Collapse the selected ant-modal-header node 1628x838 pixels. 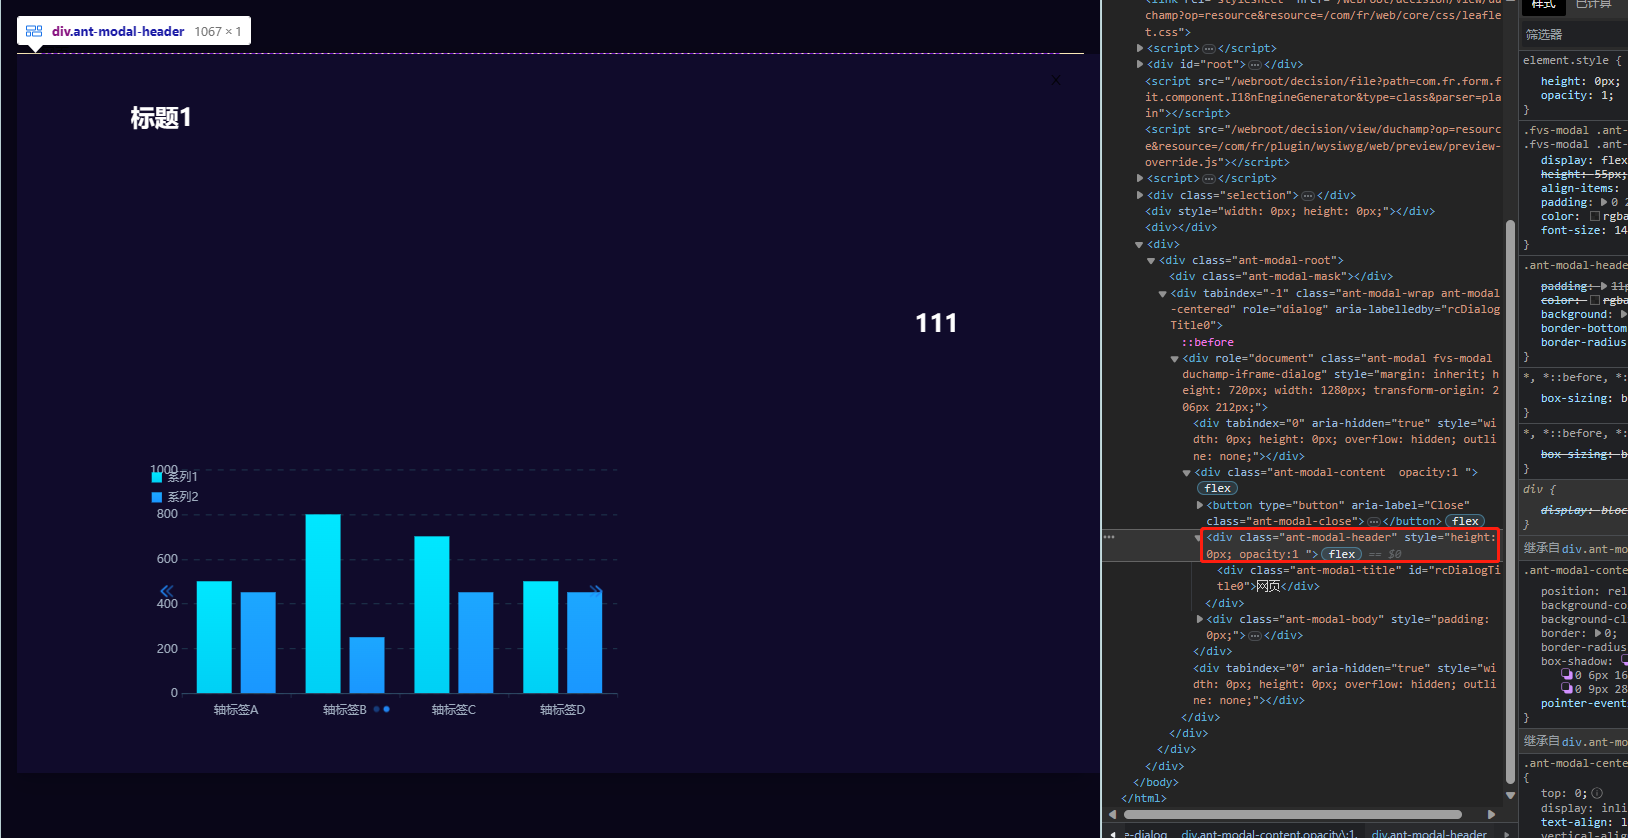coord(1198,538)
